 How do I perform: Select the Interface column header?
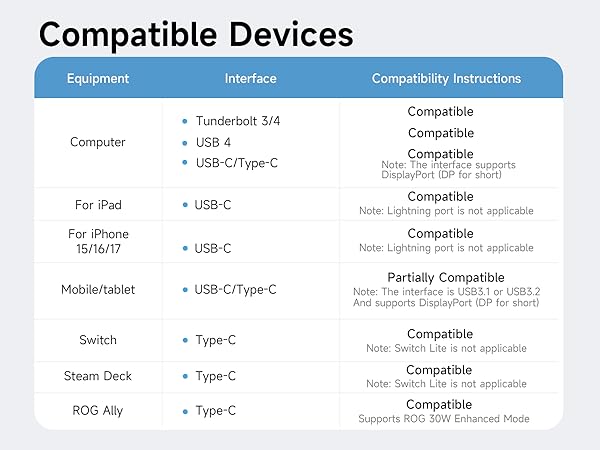251,78
